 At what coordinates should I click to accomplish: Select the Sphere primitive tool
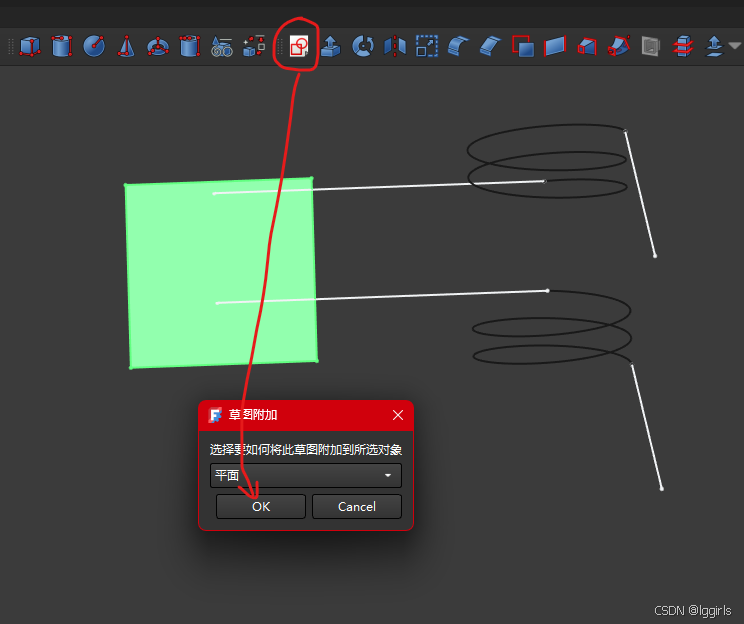(x=94, y=47)
